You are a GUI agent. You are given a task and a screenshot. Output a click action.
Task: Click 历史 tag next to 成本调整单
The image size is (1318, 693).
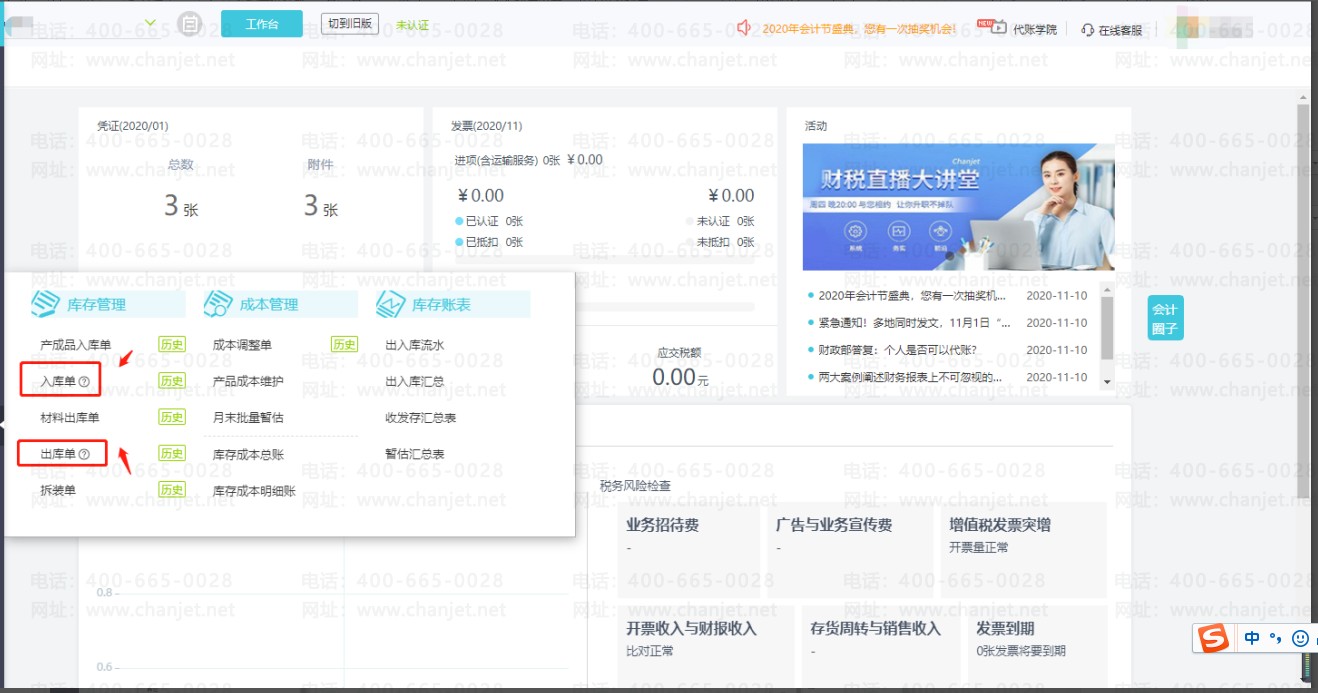[x=344, y=344]
